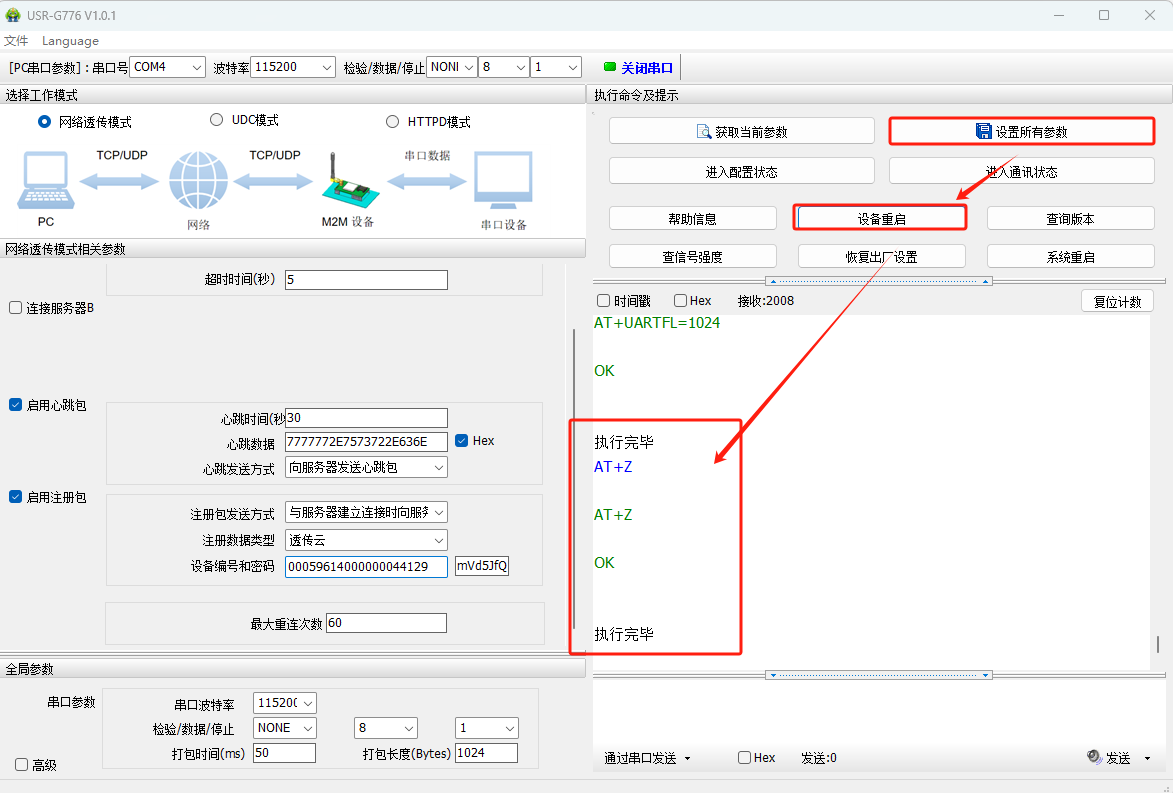This screenshot has height=793, width=1173.
Task: Disable the 启用心跳包 checkbox
Action: tap(15, 405)
